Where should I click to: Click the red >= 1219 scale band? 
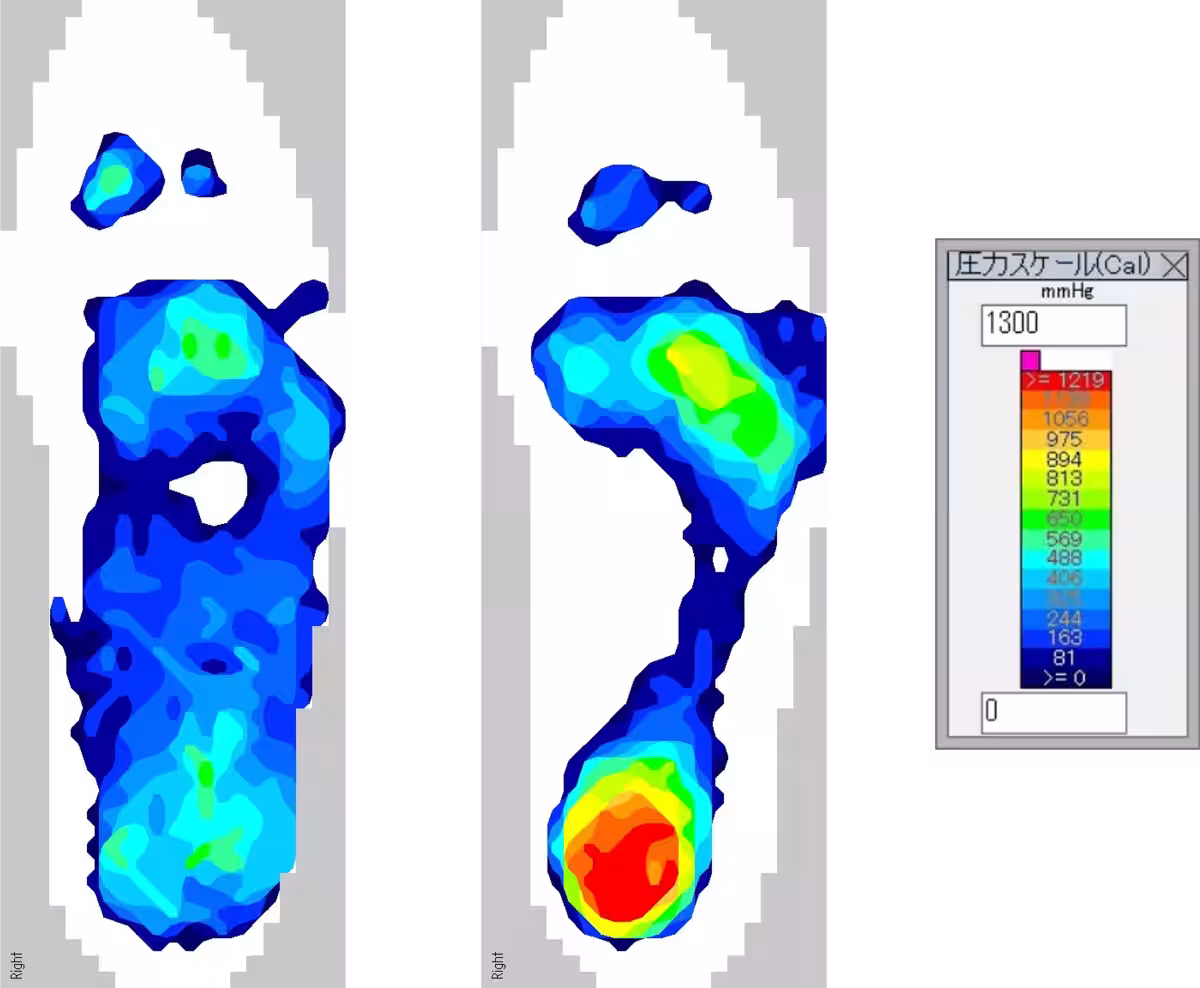[x=1065, y=380]
